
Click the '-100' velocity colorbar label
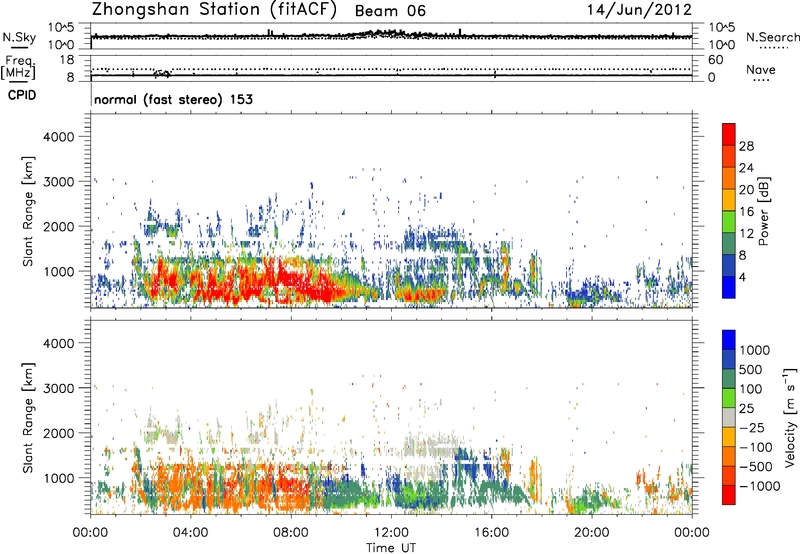pyautogui.click(x=755, y=447)
